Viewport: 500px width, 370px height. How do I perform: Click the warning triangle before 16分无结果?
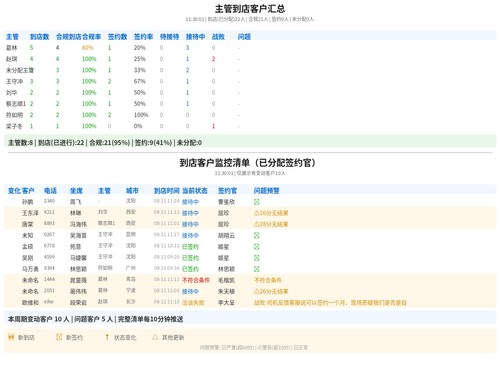(x=257, y=213)
